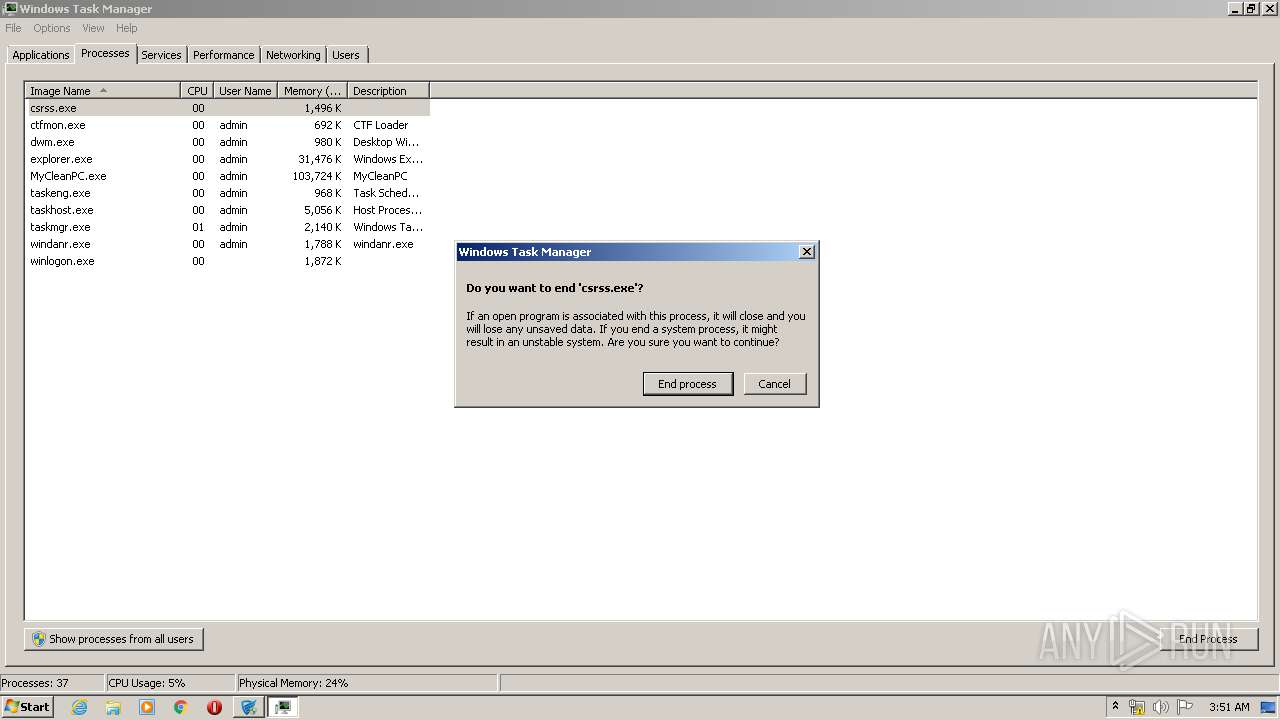Click the Task Manager taskbar icon

[x=283, y=707]
